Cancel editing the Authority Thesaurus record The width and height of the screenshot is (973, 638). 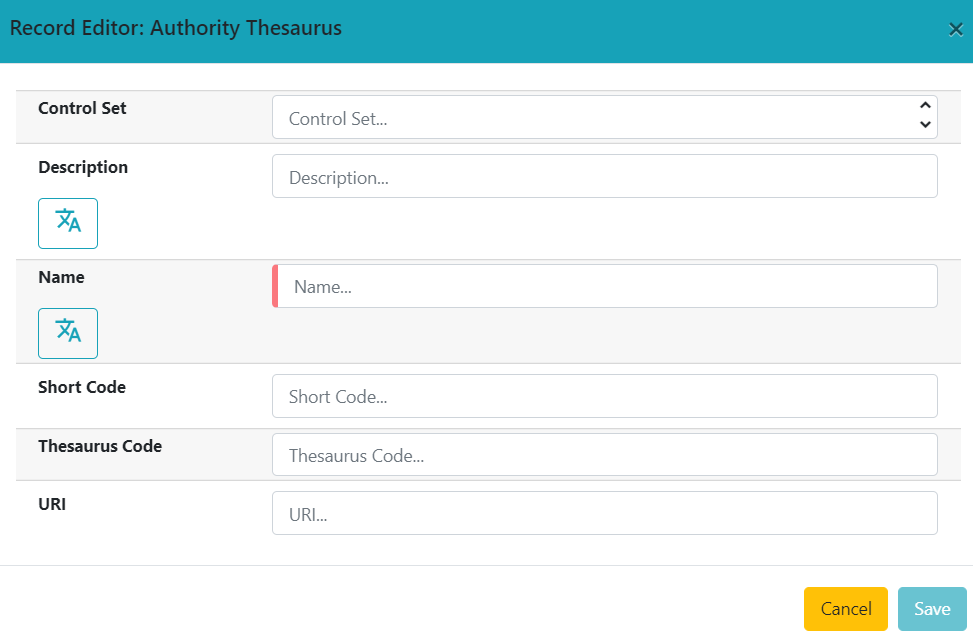(x=845, y=608)
